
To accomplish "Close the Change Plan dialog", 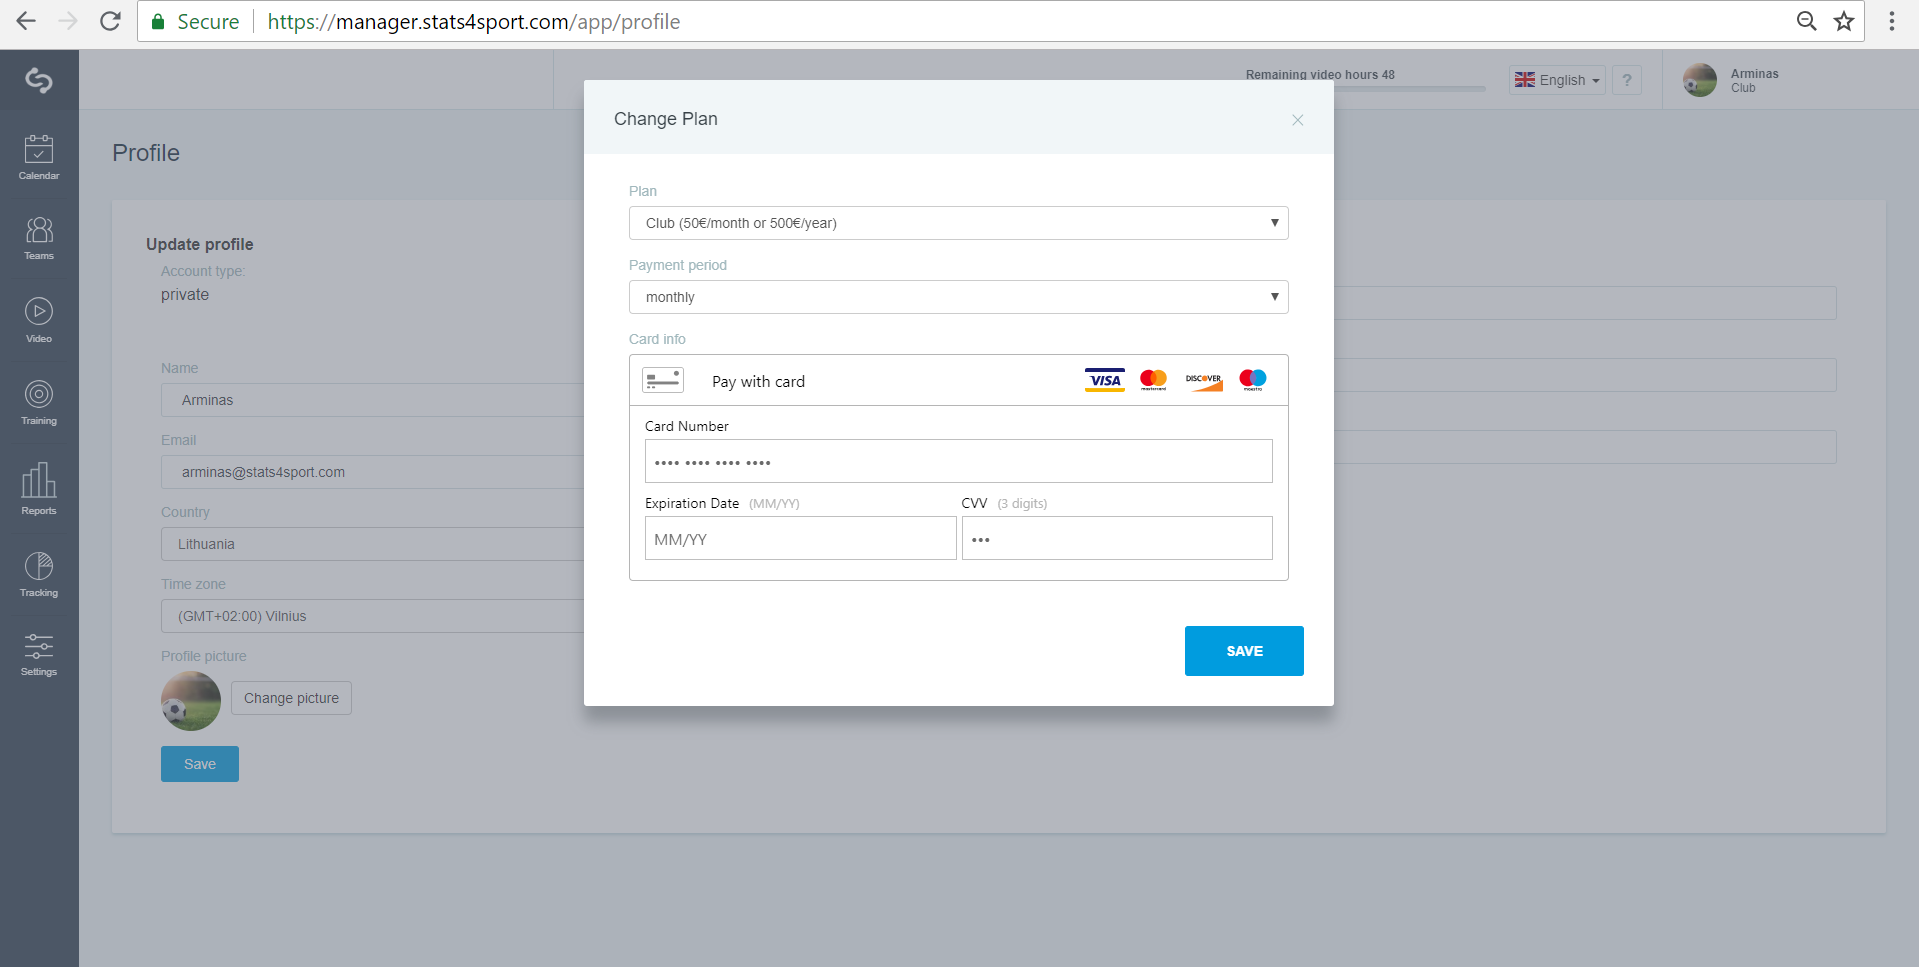I will click(1297, 120).
